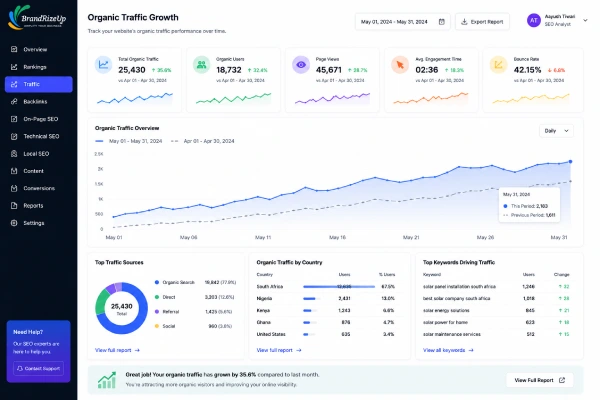Image resolution: width=600 pixels, height=400 pixels.
Task: Click the 02:36 engagement time value
Action: [x=427, y=70]
